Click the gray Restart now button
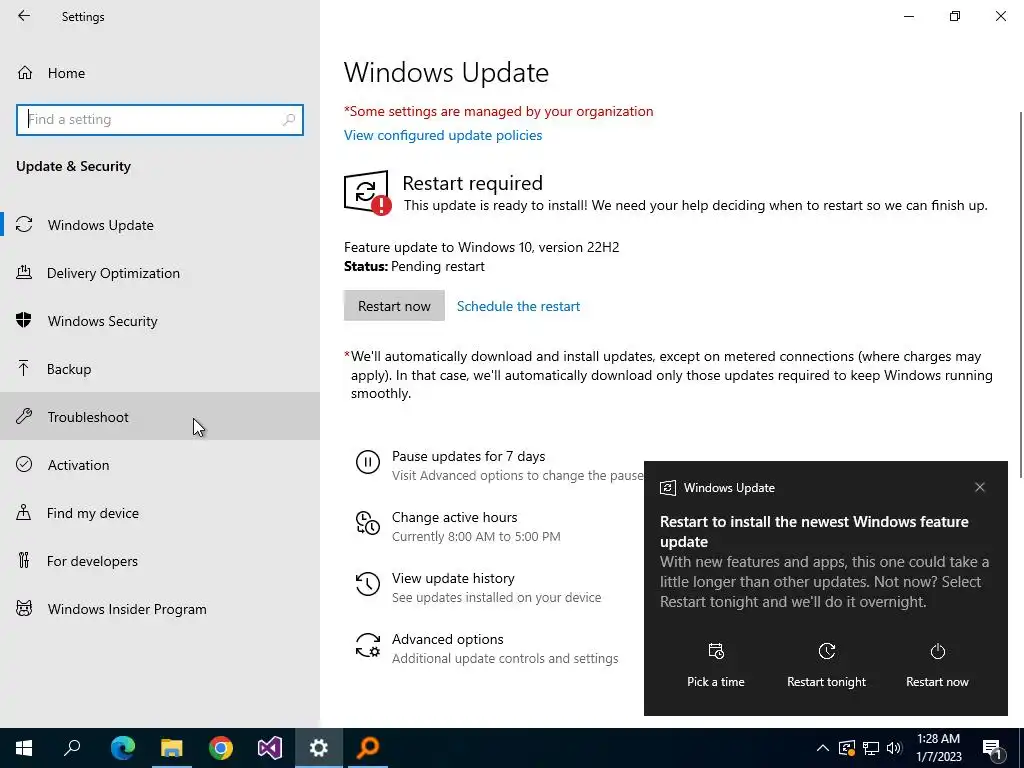Image resolution: width=1024 pixels, height=768 pixels. pyautogui.click(x=394, y=306)
